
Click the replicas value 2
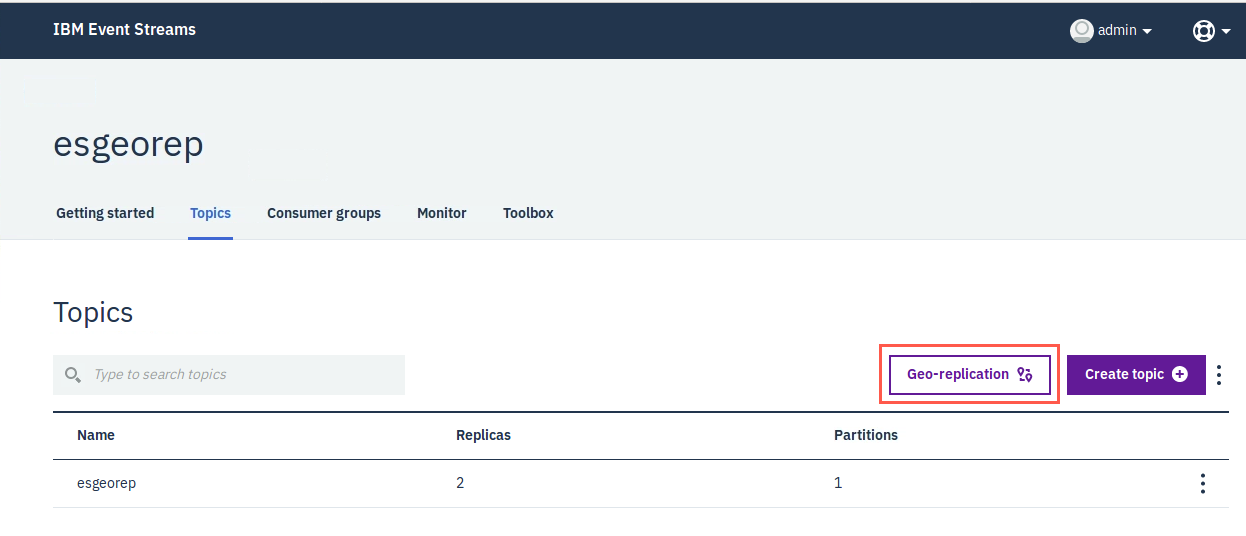coord(460,483)
